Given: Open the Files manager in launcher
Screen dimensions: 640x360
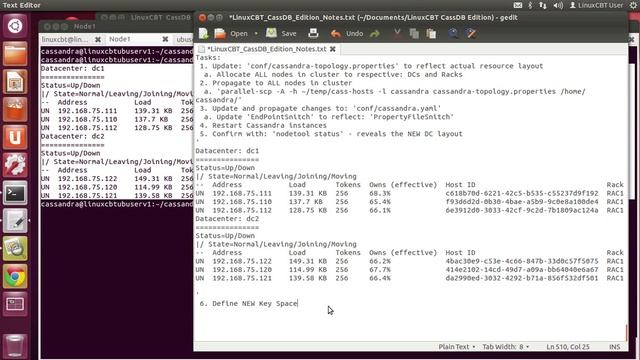Looking at the screenshot, I should point(15,54).
